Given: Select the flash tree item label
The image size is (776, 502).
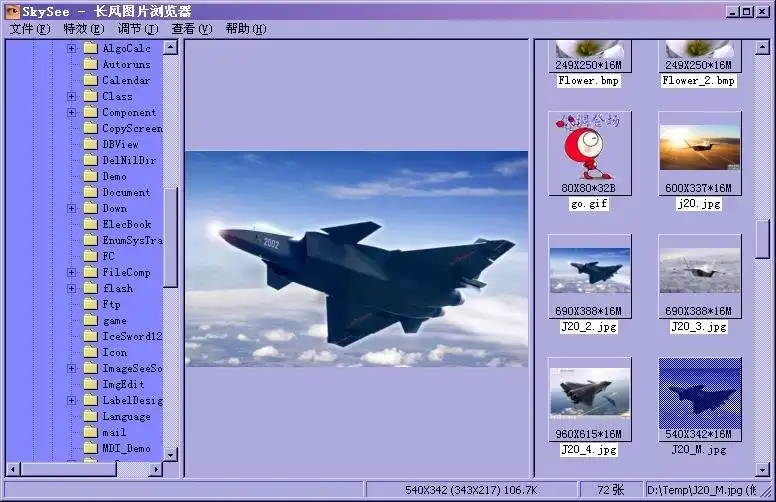Looking at the screenshot, I should pos(118,288).
